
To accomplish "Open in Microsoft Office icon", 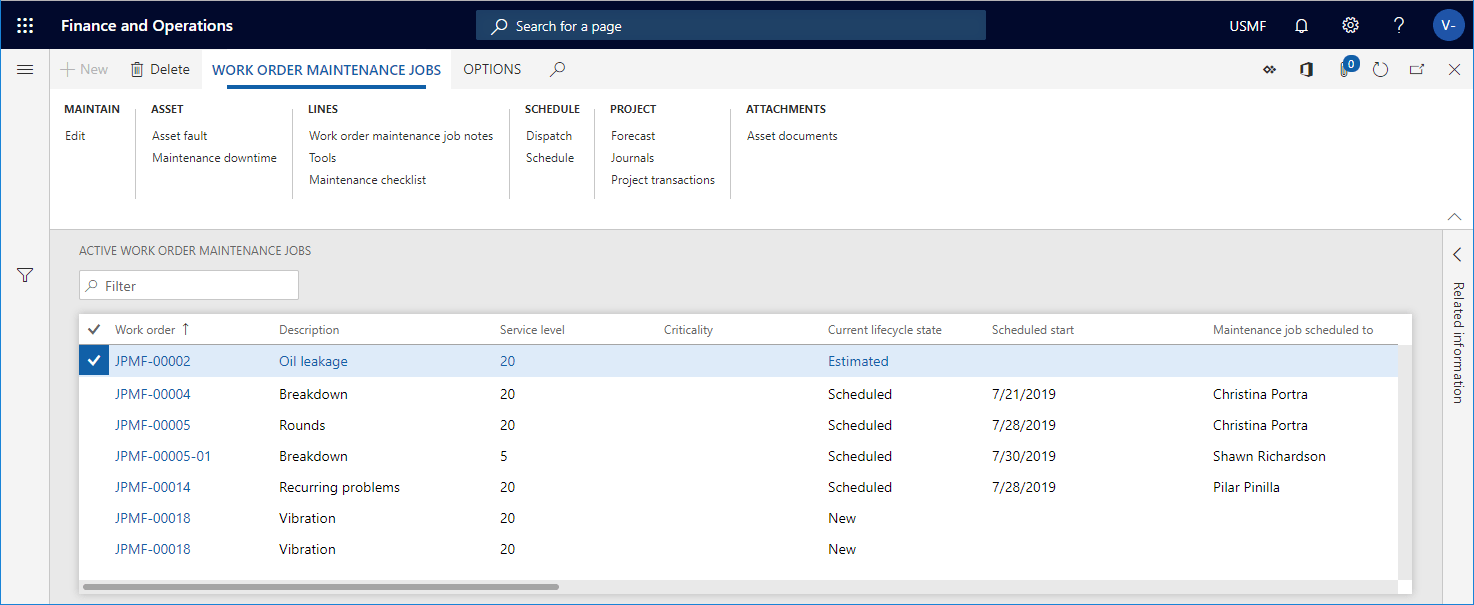I will (1306, 70).
